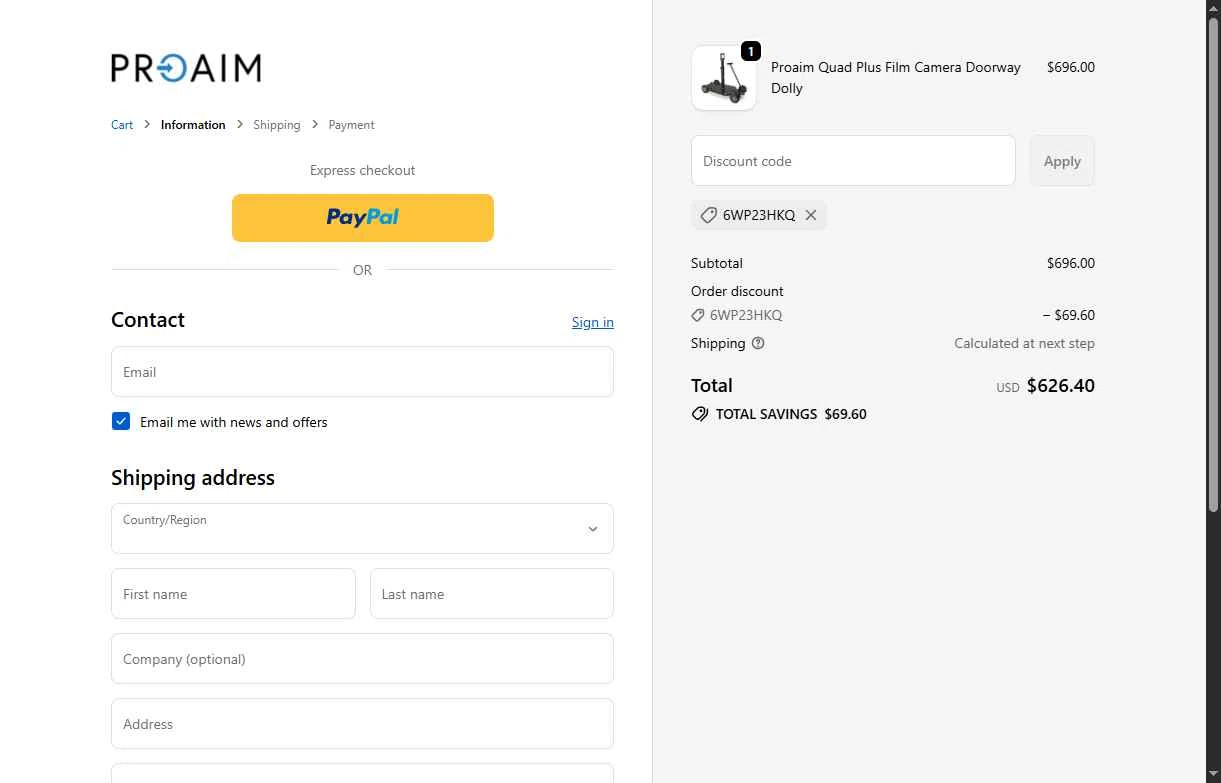Click the product price $696.00

tap(1071, 67)
